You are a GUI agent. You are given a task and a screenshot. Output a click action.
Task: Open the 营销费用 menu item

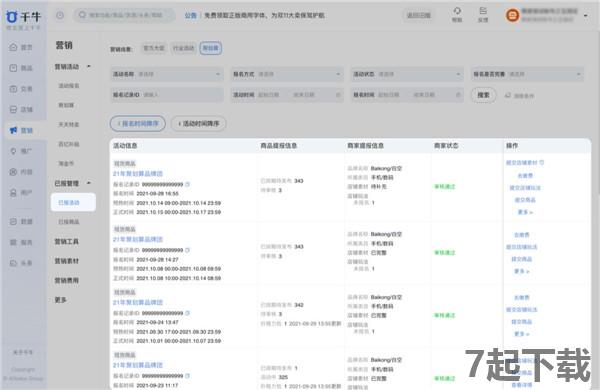coord(67,280)
